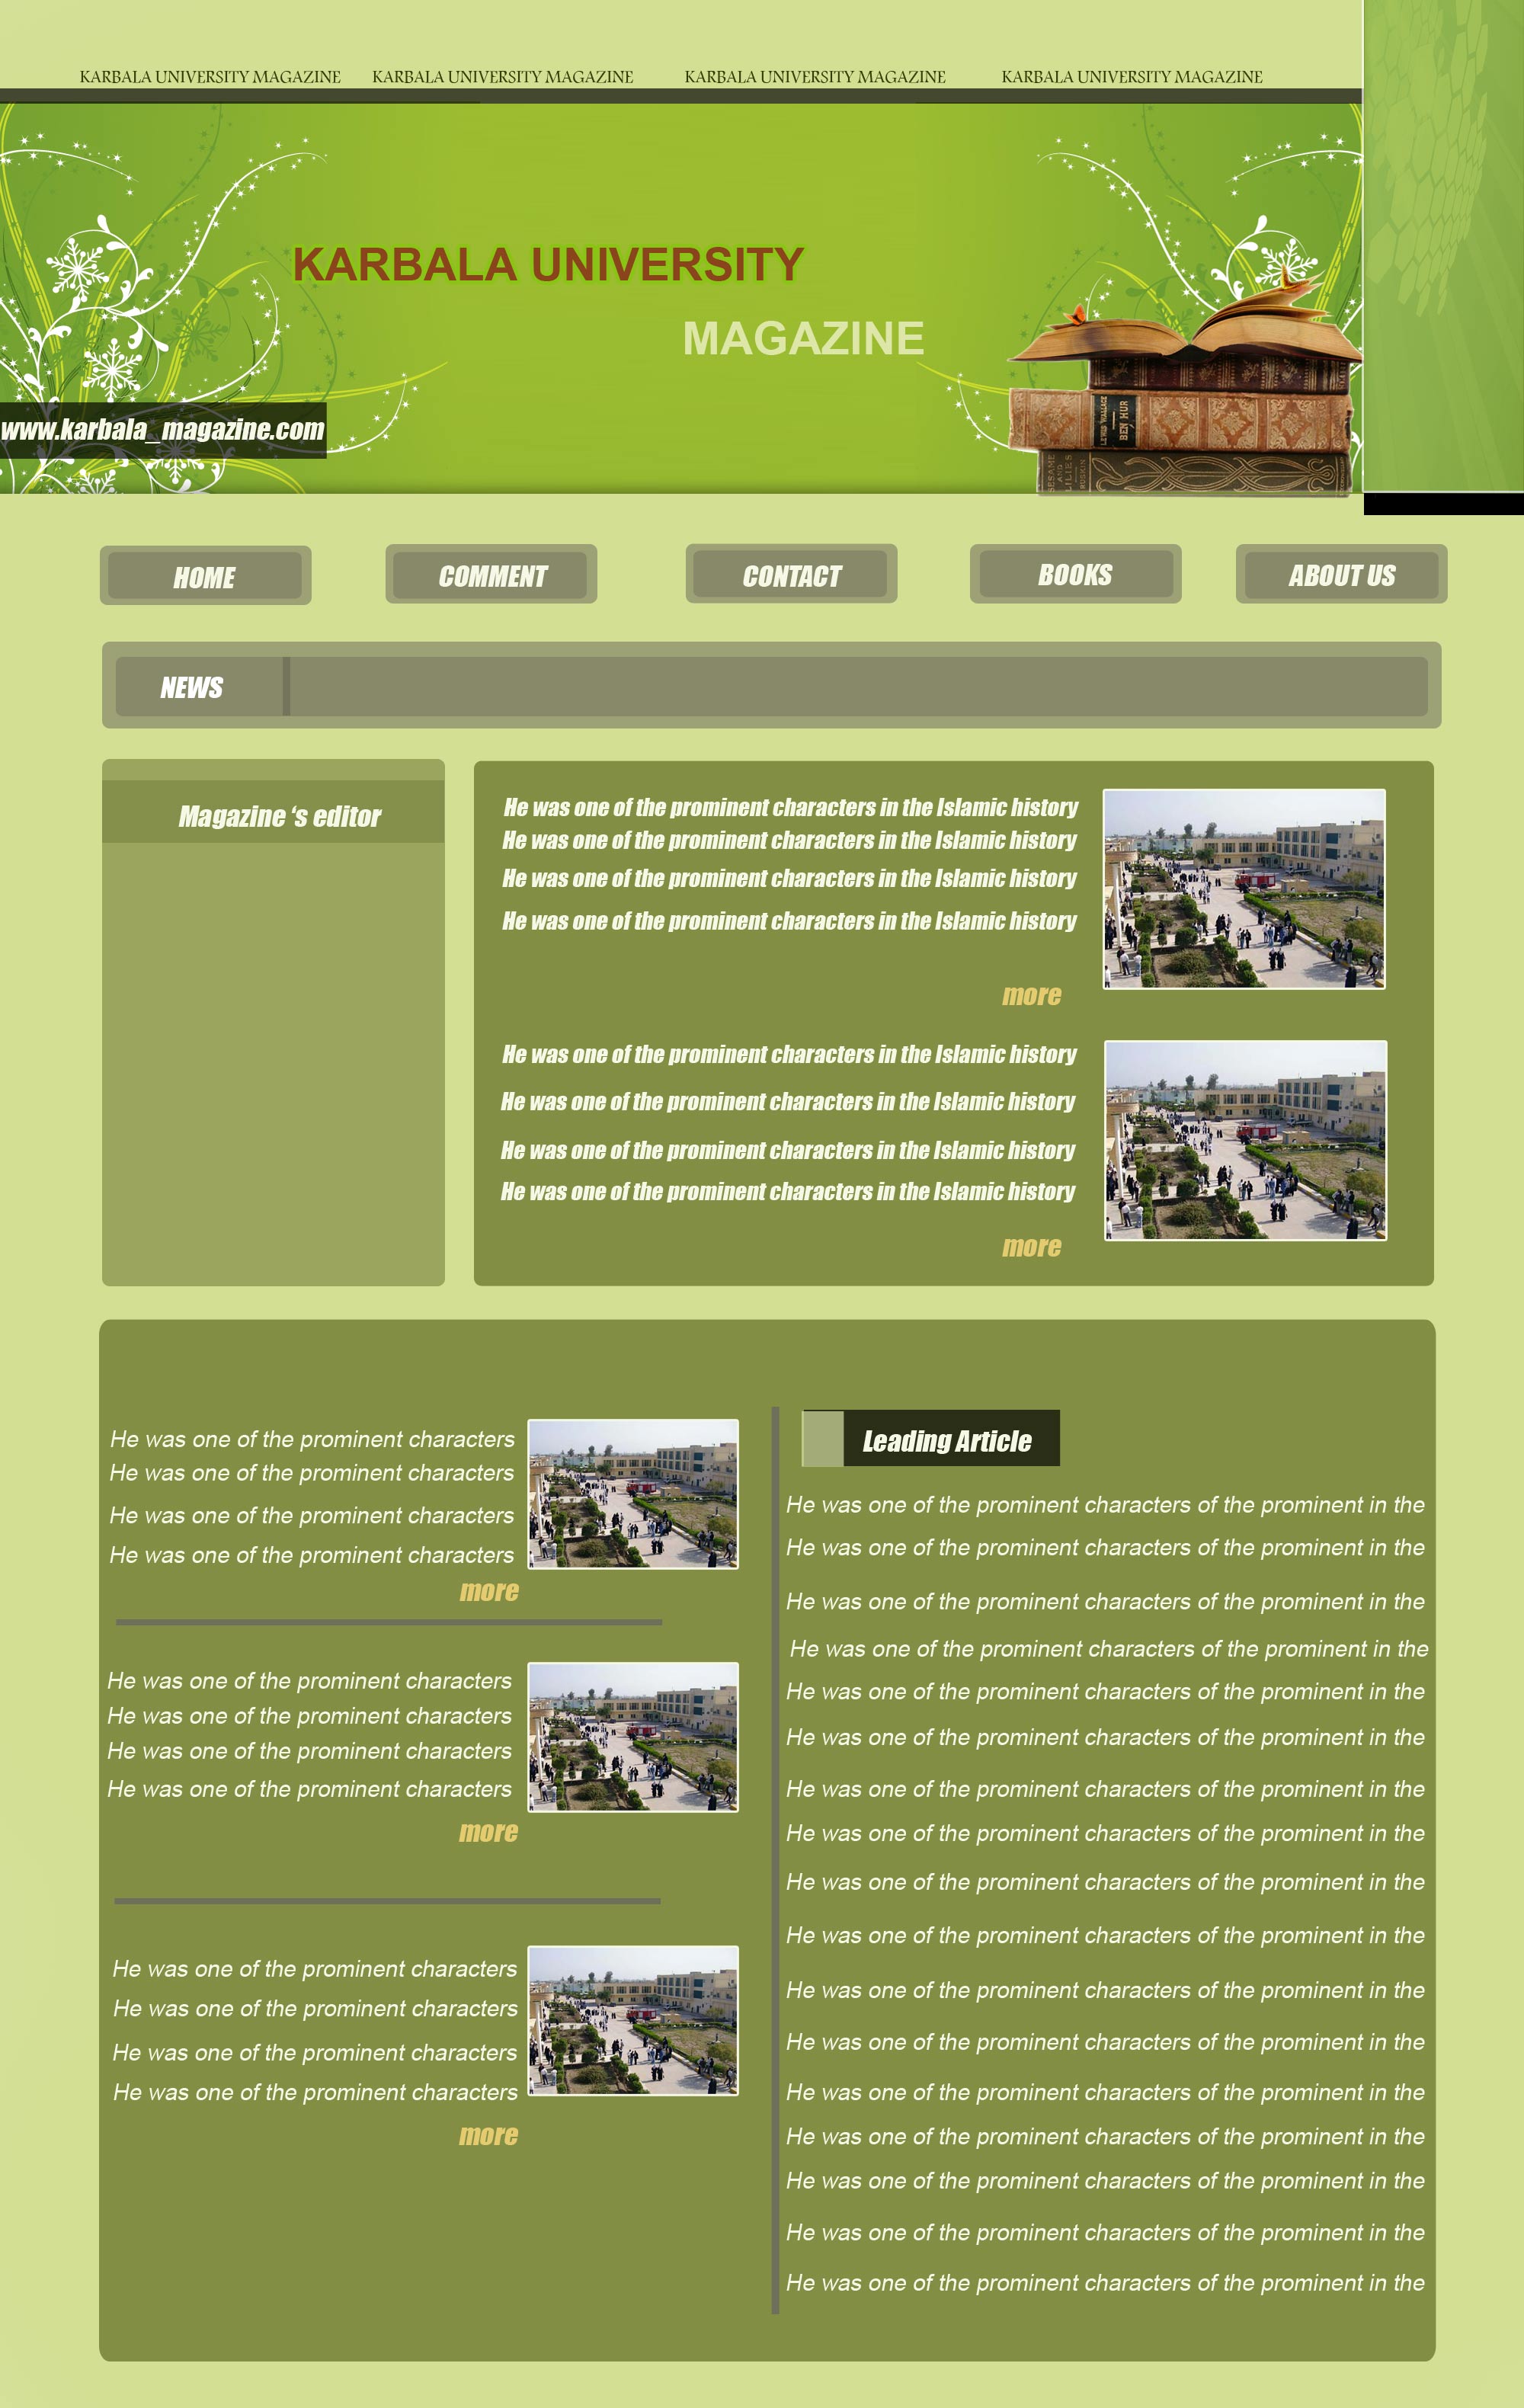Go to the CONTACT page

point(791,576)
